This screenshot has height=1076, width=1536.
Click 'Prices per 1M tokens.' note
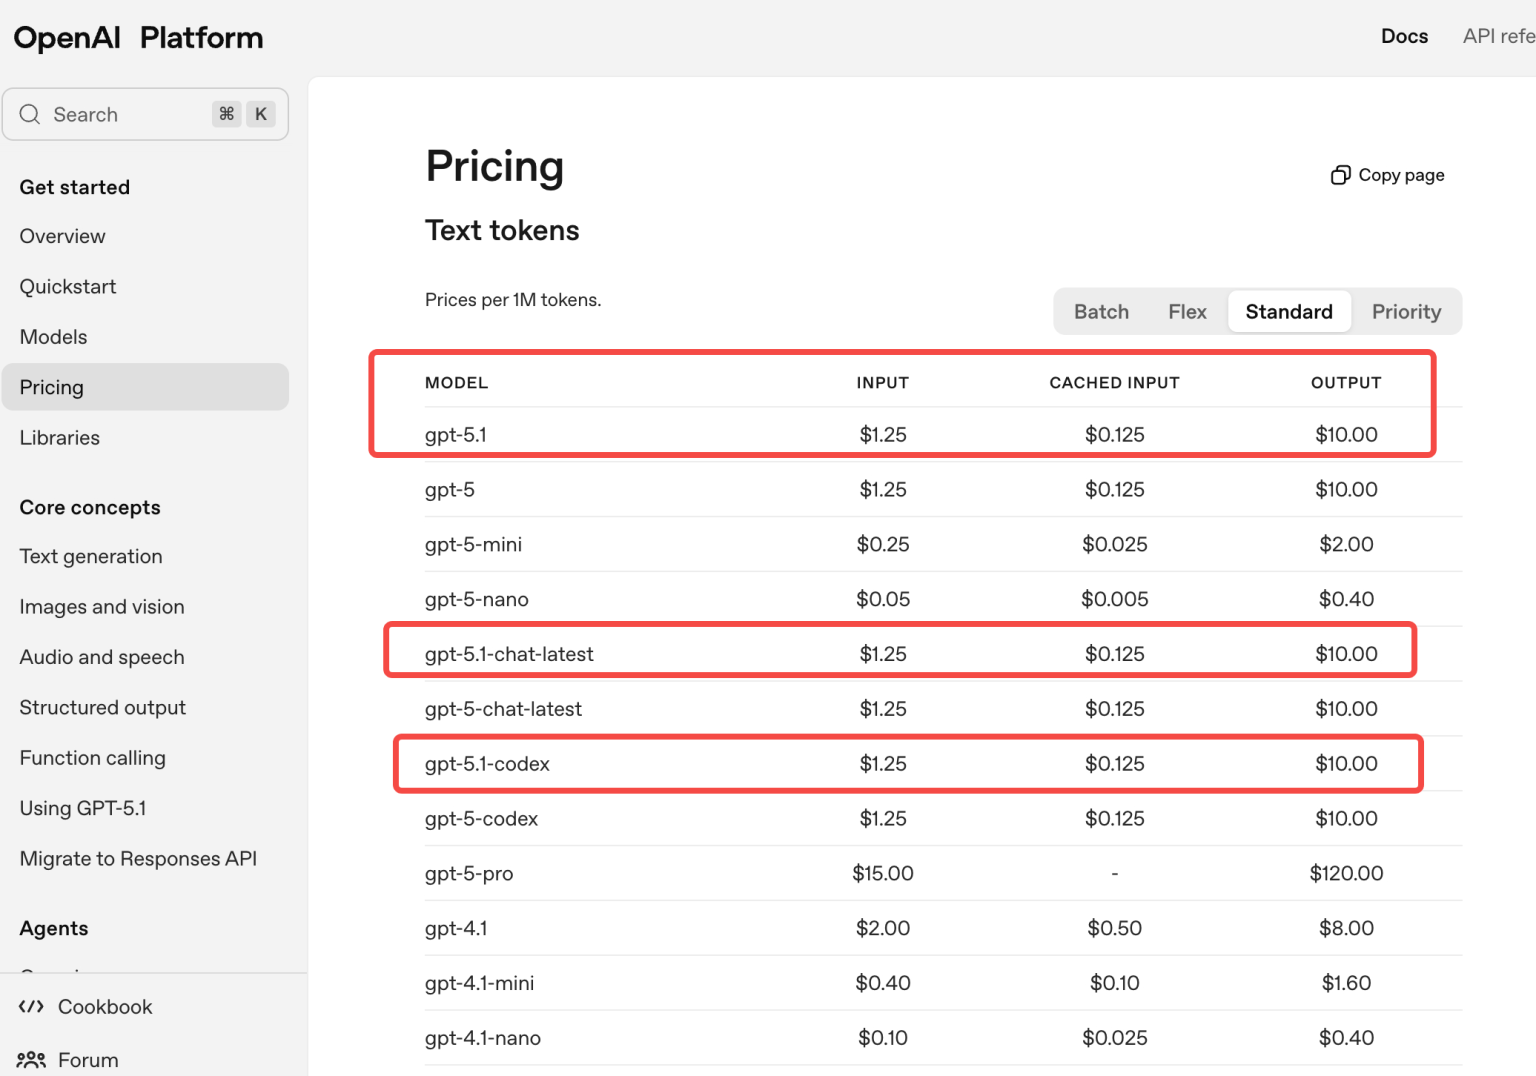pyautogui.click(x=513, y=300)
